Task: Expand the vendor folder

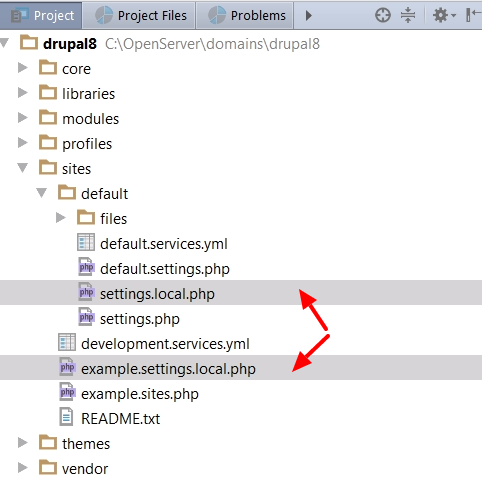Action: [22, 468]
